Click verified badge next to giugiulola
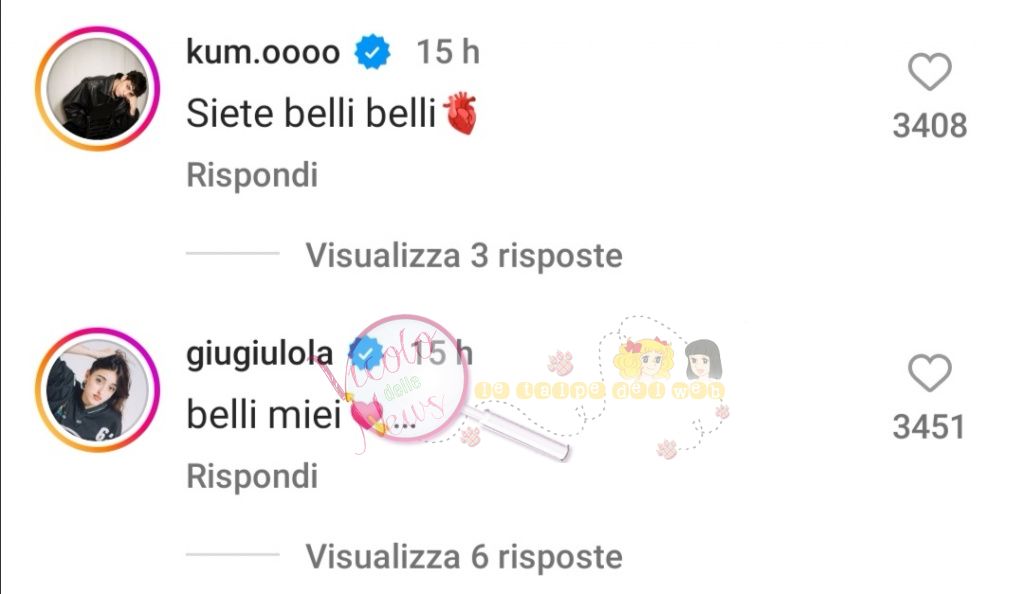Image resolution: width=1024 pixels, height=594 pixels. pos(366,354)
